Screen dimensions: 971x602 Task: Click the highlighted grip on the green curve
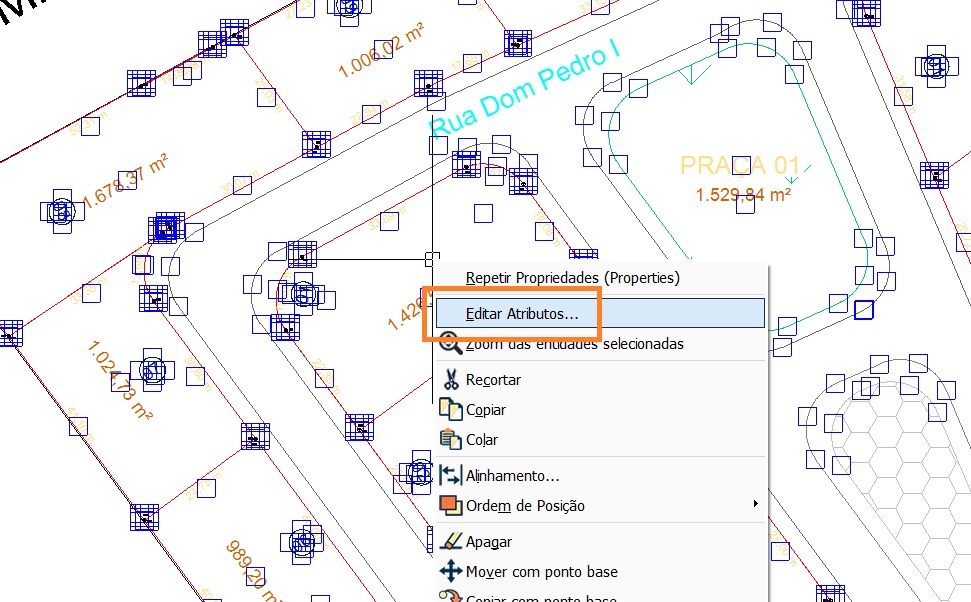[x=865, y=310]
